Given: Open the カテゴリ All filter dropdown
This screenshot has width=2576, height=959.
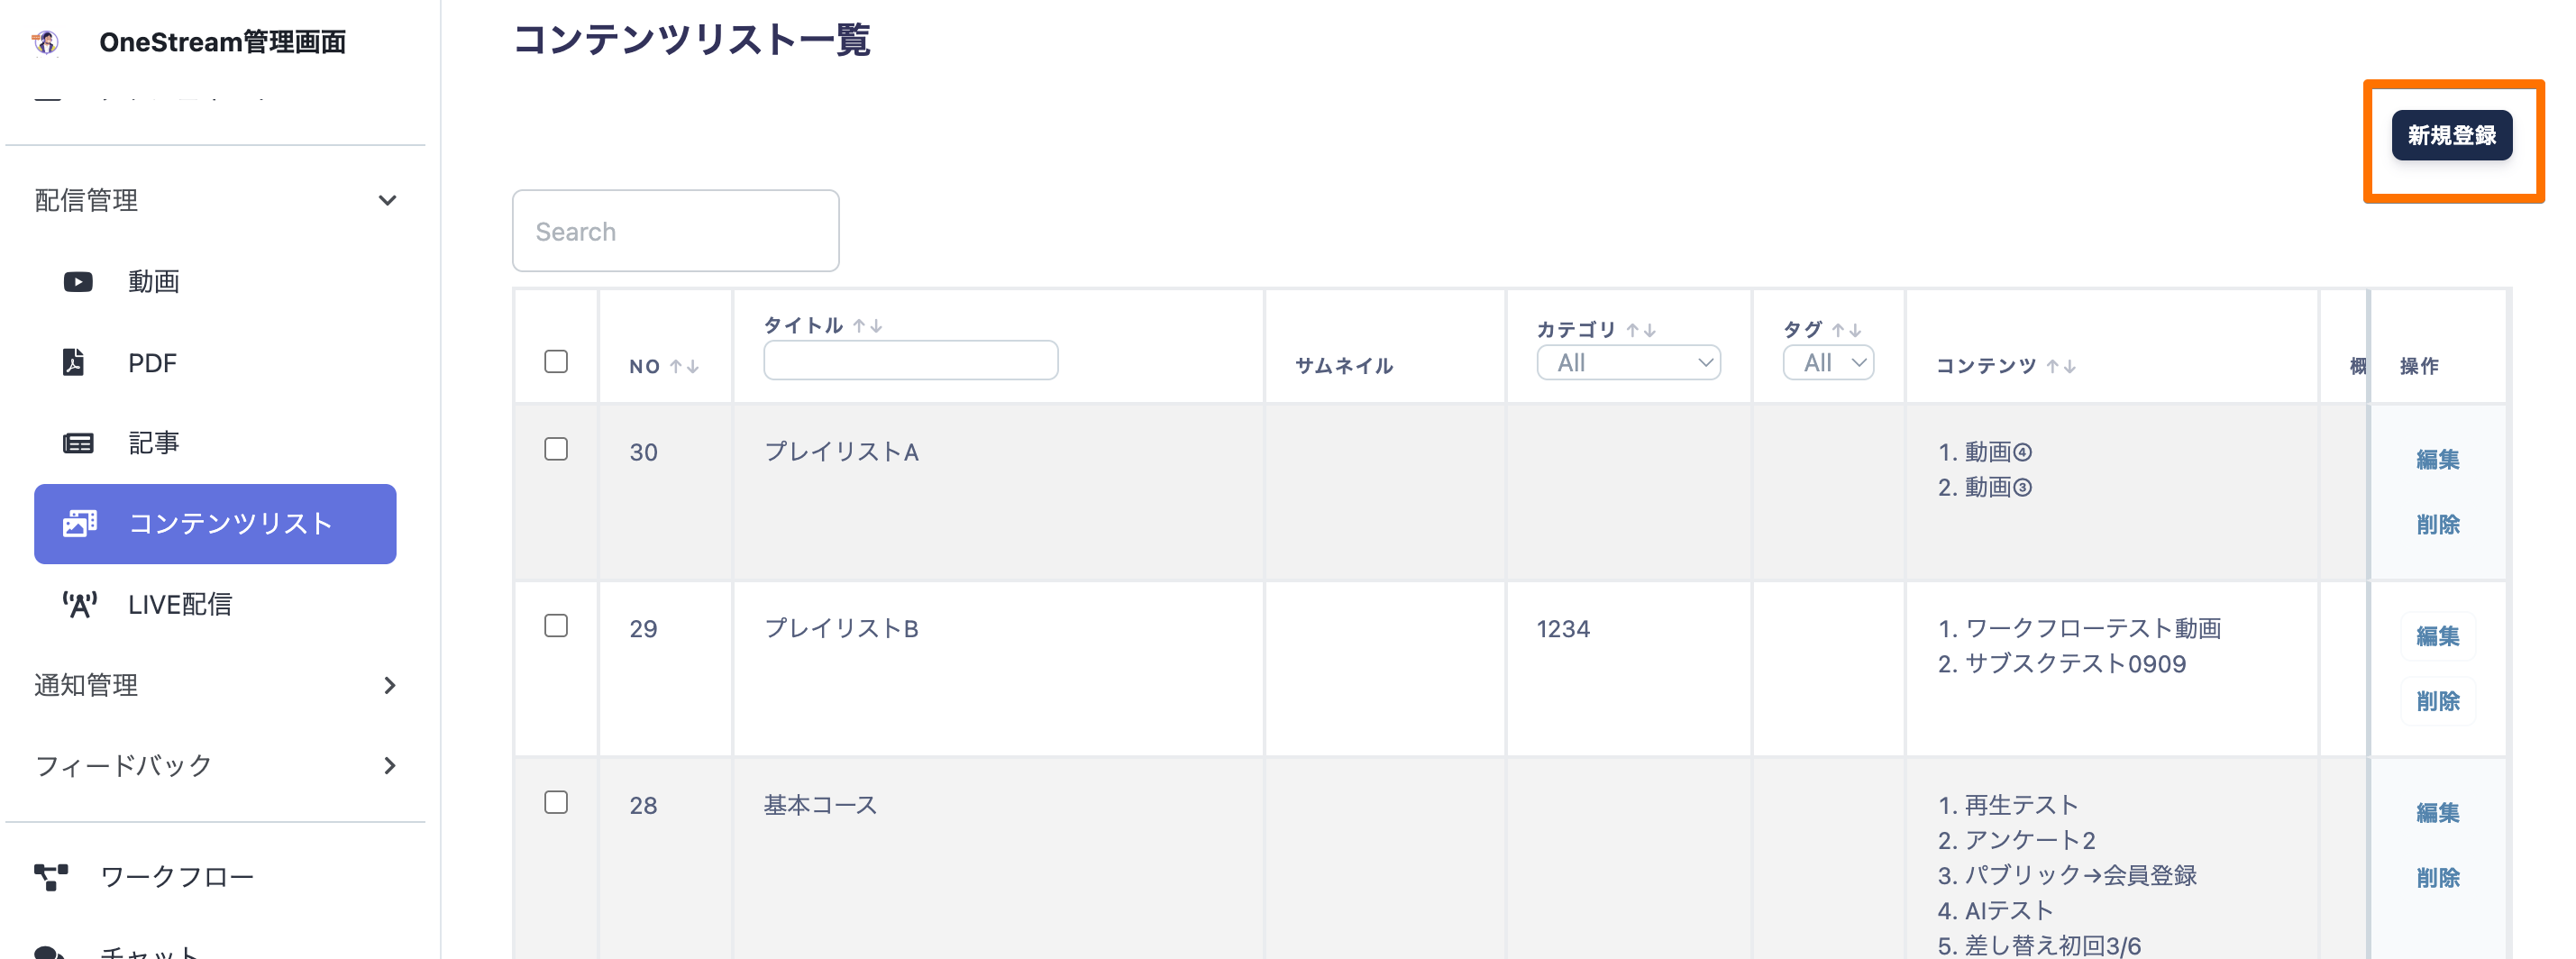Looking at the screenshot, I should click(x=1628, y=363).
